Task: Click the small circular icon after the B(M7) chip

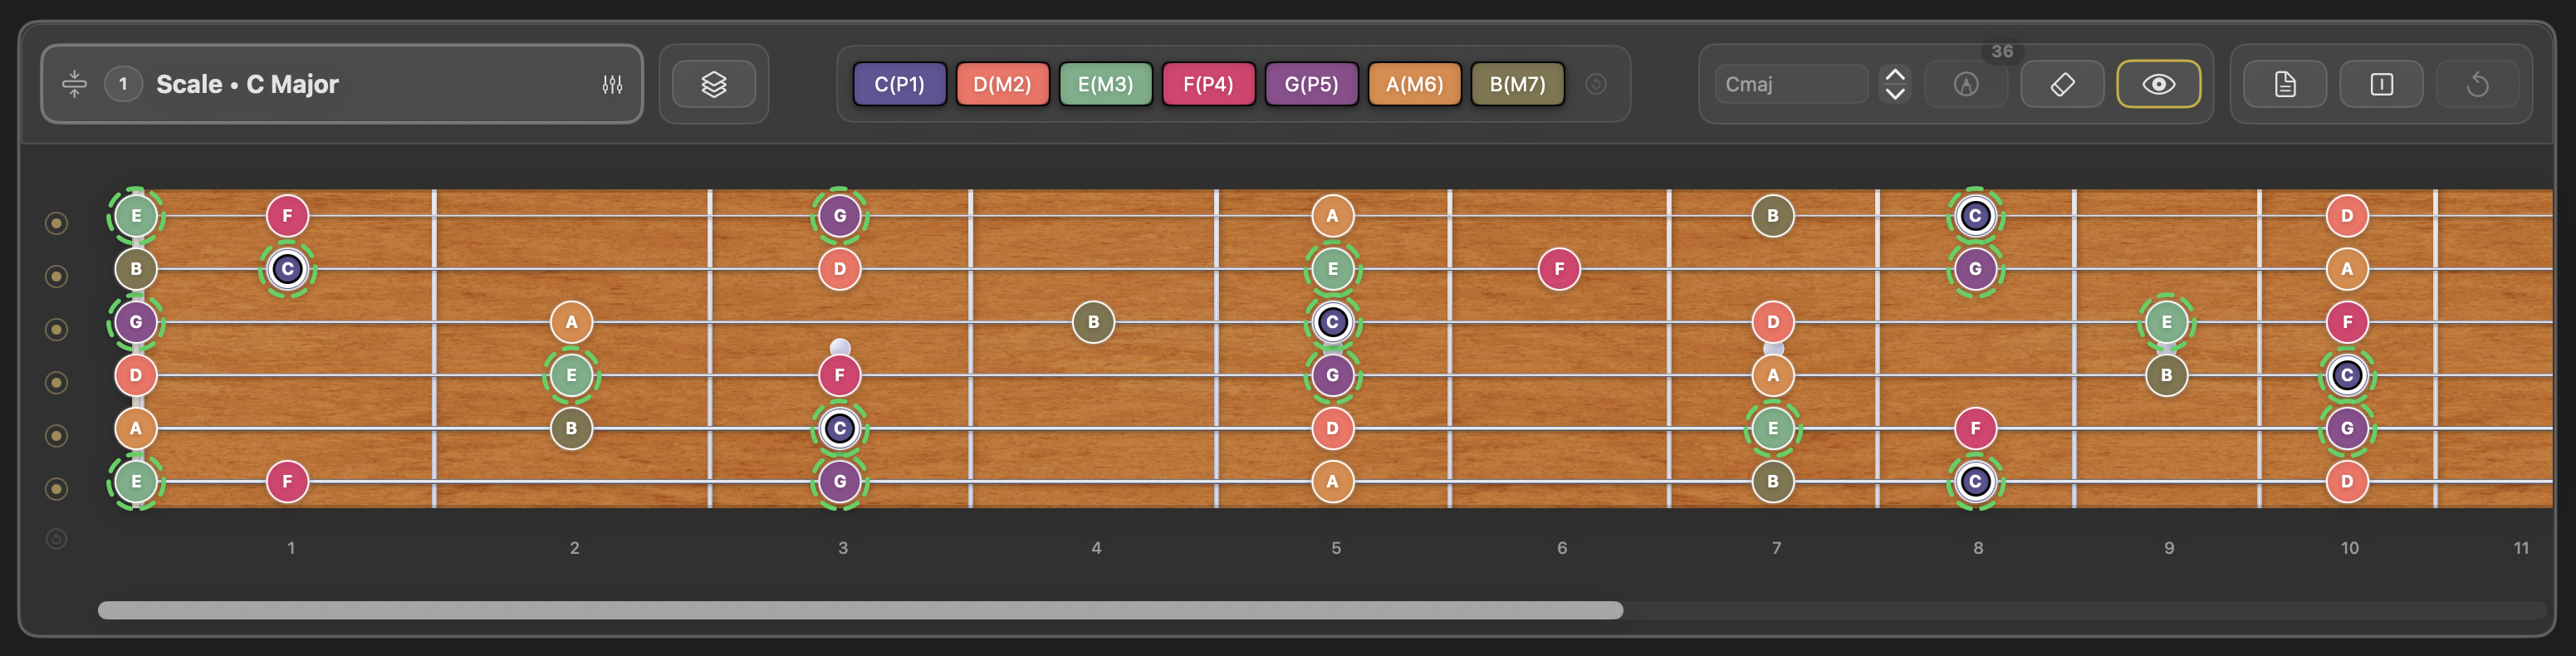Action: [x=1596, y=84]
